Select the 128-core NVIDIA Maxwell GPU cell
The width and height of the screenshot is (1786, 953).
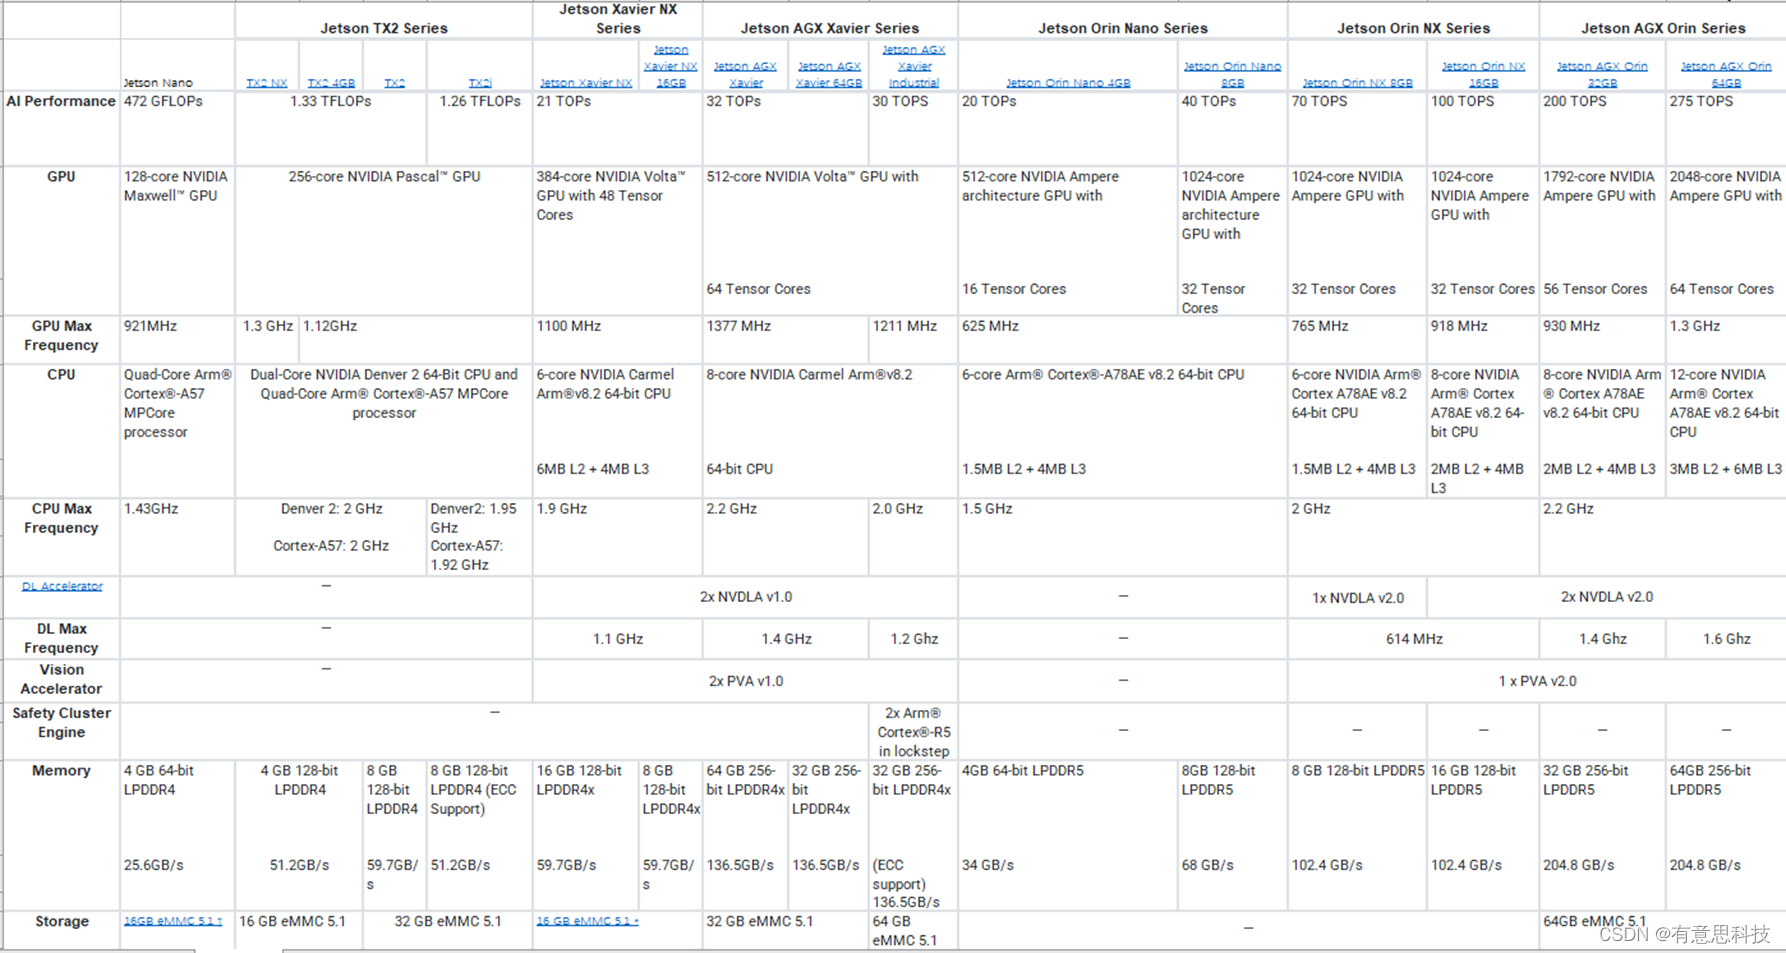pos(176,186)
